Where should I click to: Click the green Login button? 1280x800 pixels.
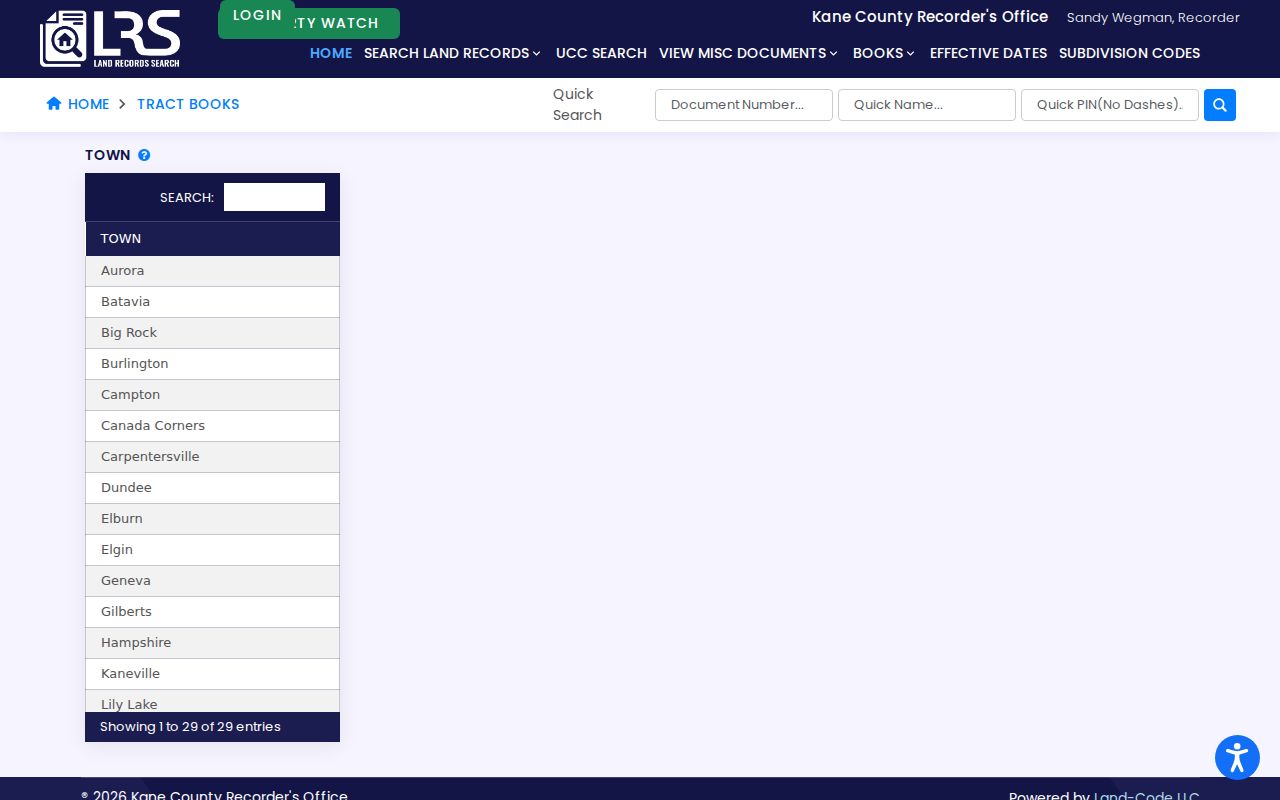tap(257, 15)
